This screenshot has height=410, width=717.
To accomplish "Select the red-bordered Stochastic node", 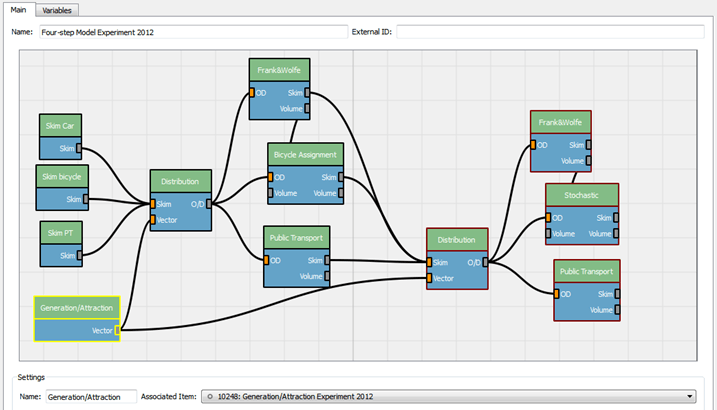I will [582, 214].
